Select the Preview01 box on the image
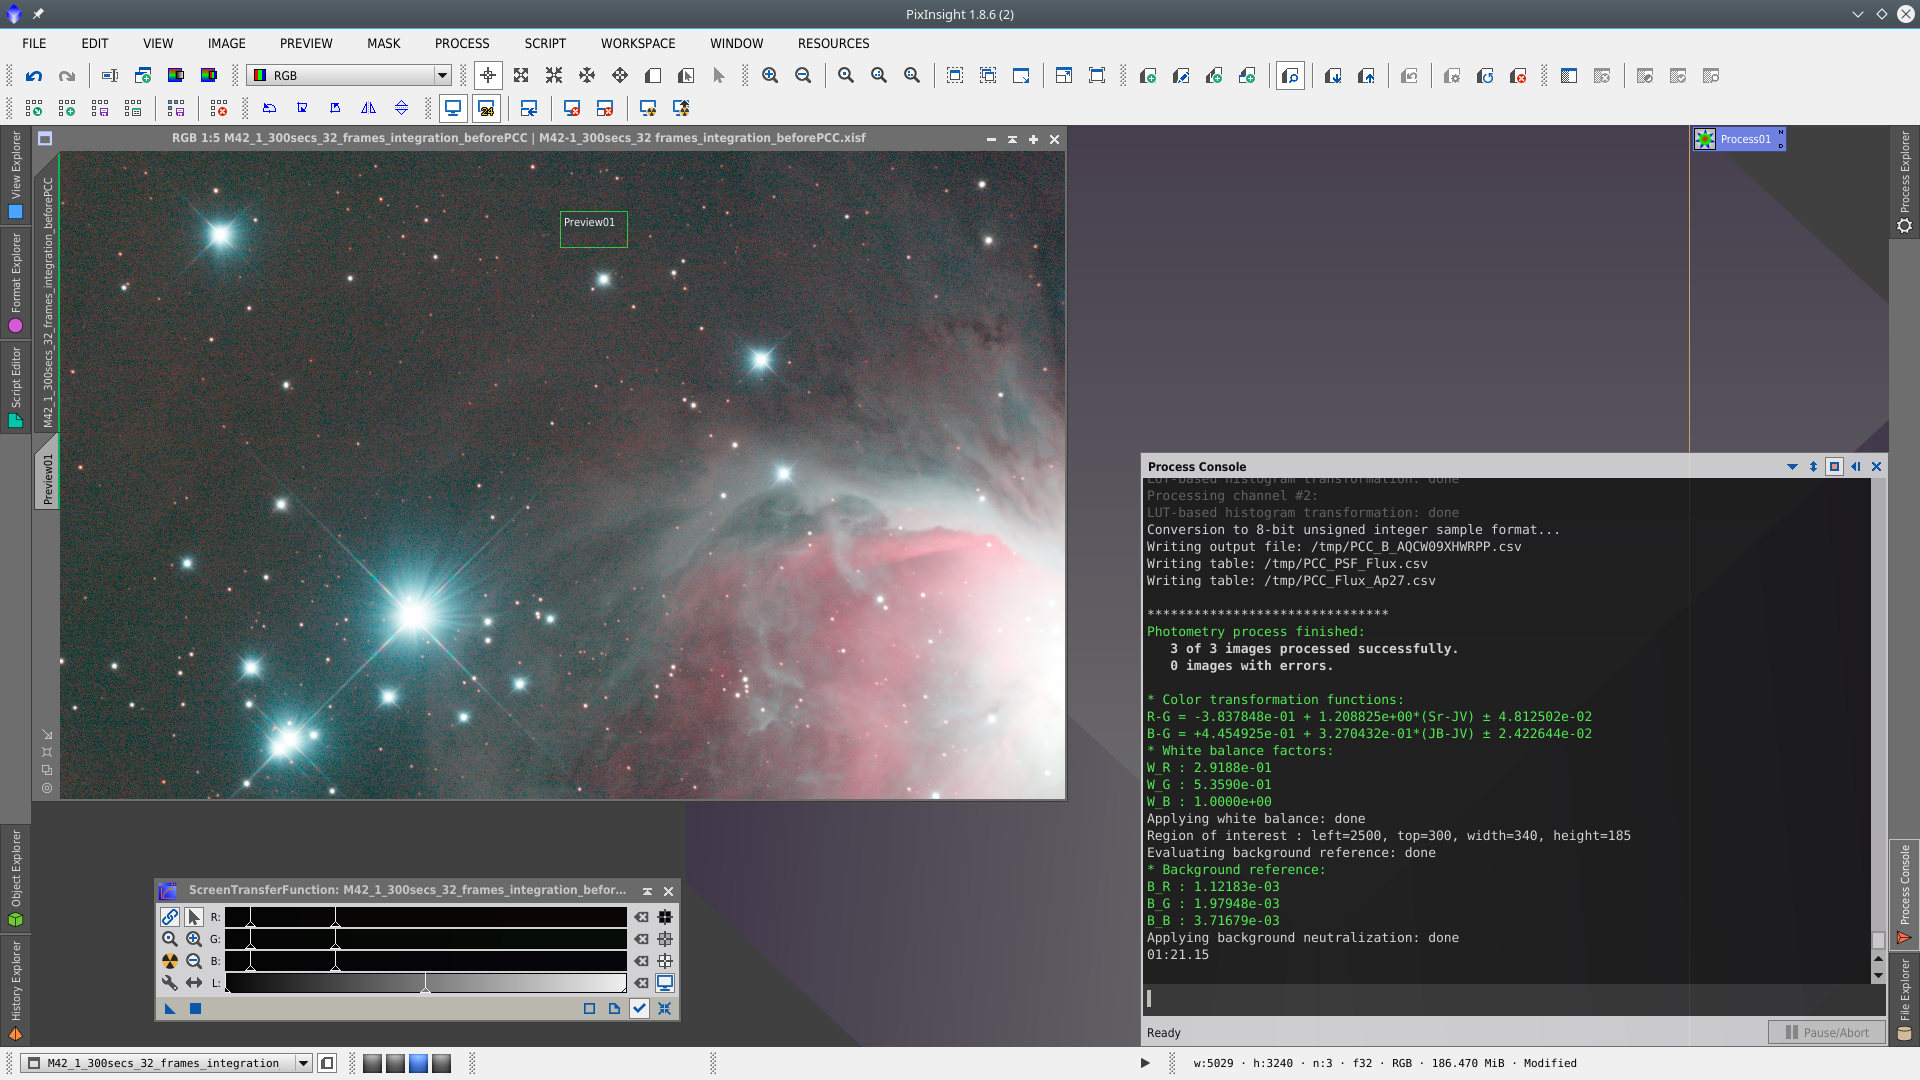 tap(593, 229)
